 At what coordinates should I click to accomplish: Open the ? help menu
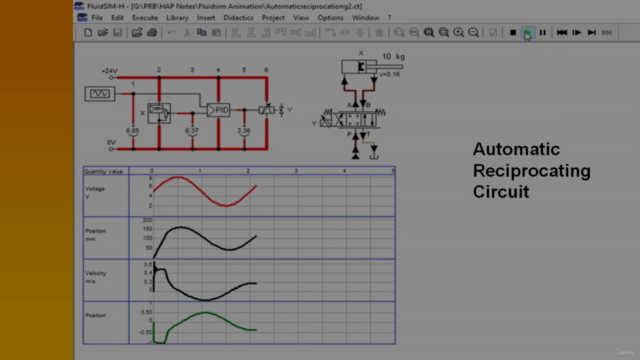pos(389,18)
